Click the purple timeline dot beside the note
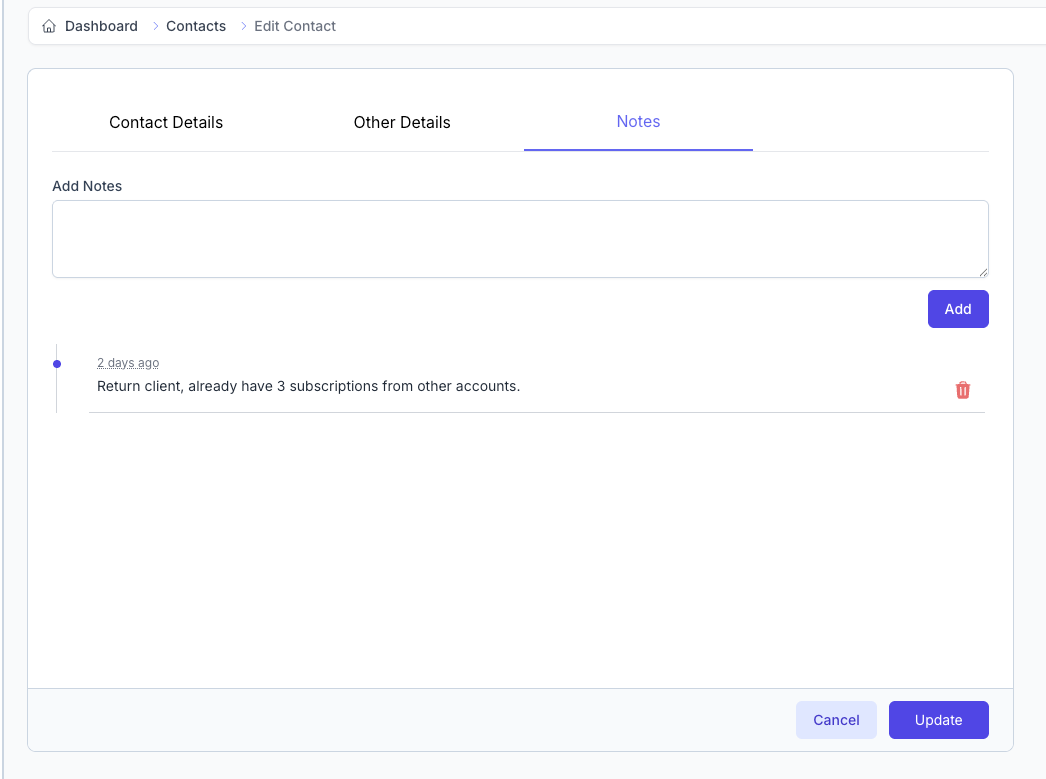Screen dimensions: 1046x779 [x=57, y=364]
